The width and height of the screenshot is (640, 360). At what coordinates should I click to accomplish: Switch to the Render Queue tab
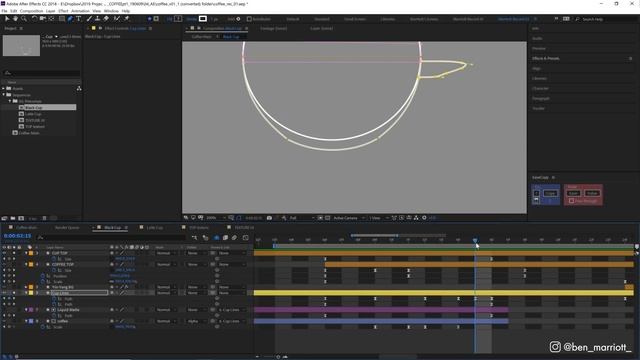[x=67, y=227]
